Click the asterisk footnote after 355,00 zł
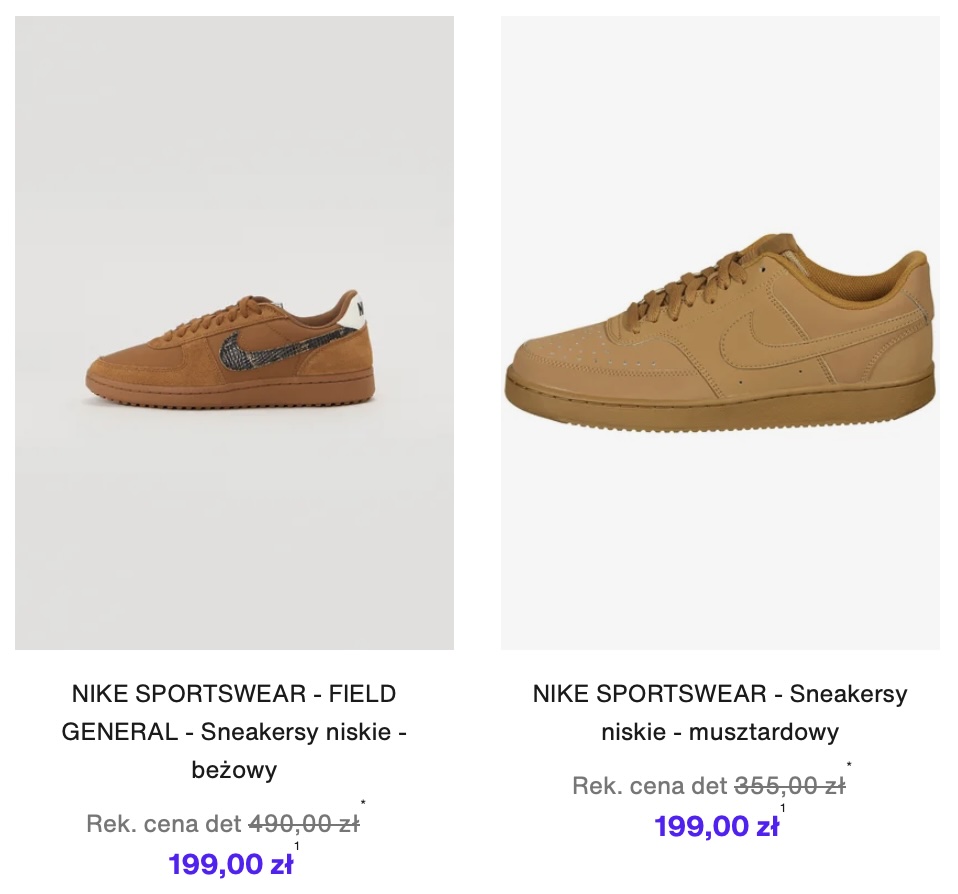958x894 pixels. (849, 766)
